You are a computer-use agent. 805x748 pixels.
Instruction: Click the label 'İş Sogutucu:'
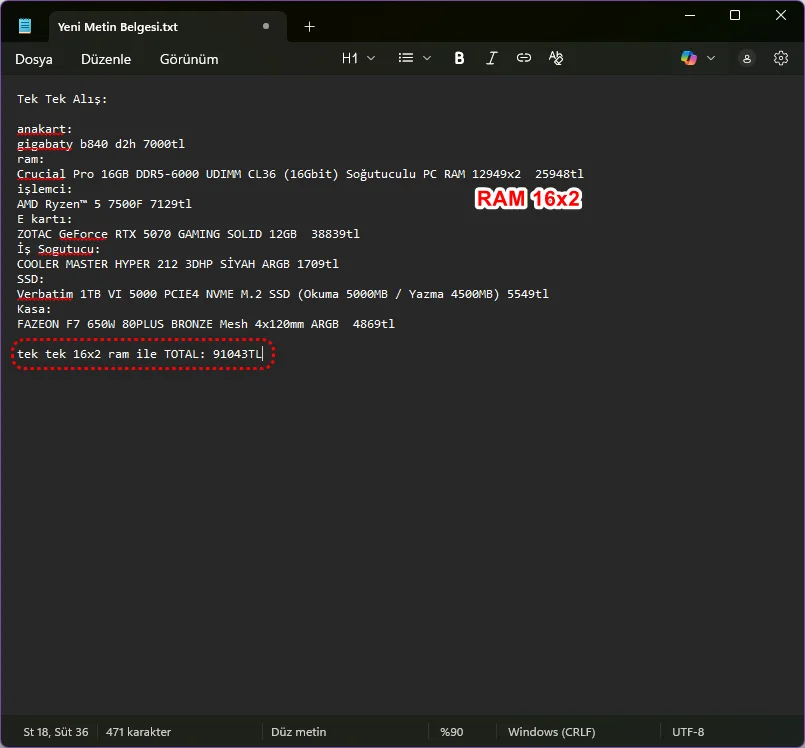[x=59, y=249]
